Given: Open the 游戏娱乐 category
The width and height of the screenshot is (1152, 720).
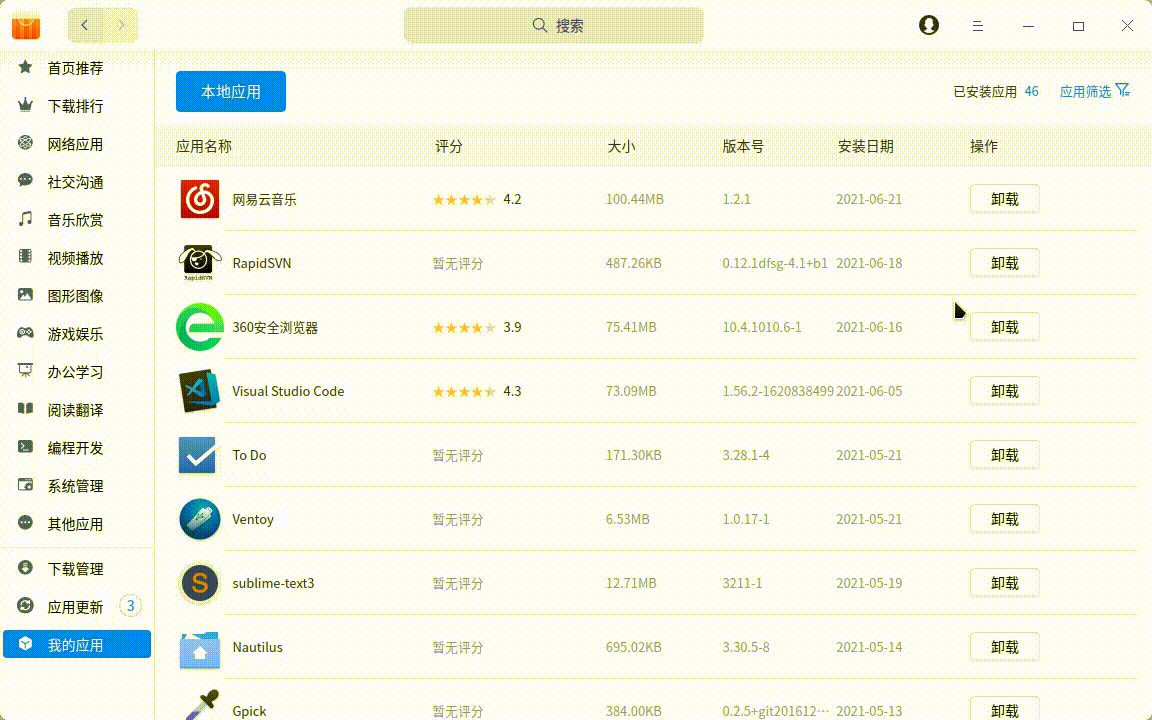Looking at the screenshot, I should coord(76,334).
